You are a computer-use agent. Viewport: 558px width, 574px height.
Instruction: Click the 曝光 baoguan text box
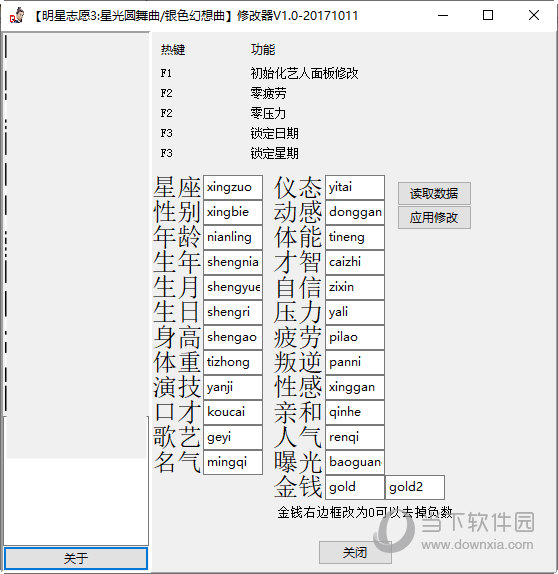coord(355,462)
